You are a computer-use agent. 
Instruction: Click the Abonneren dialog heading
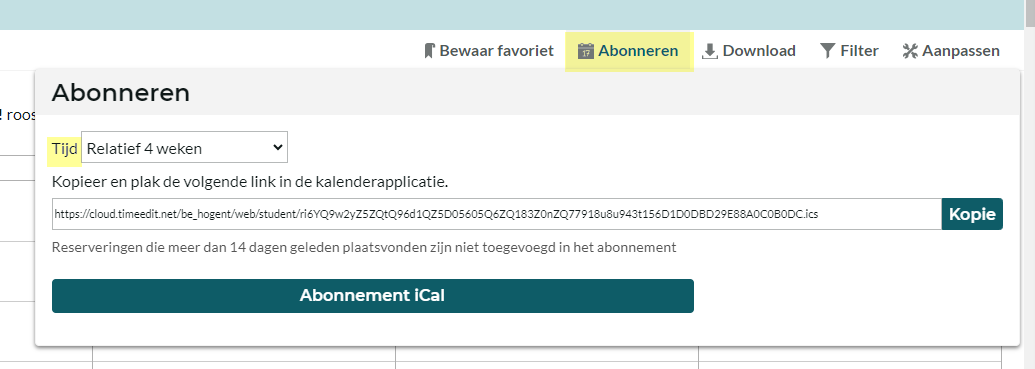tap(121, 92)
